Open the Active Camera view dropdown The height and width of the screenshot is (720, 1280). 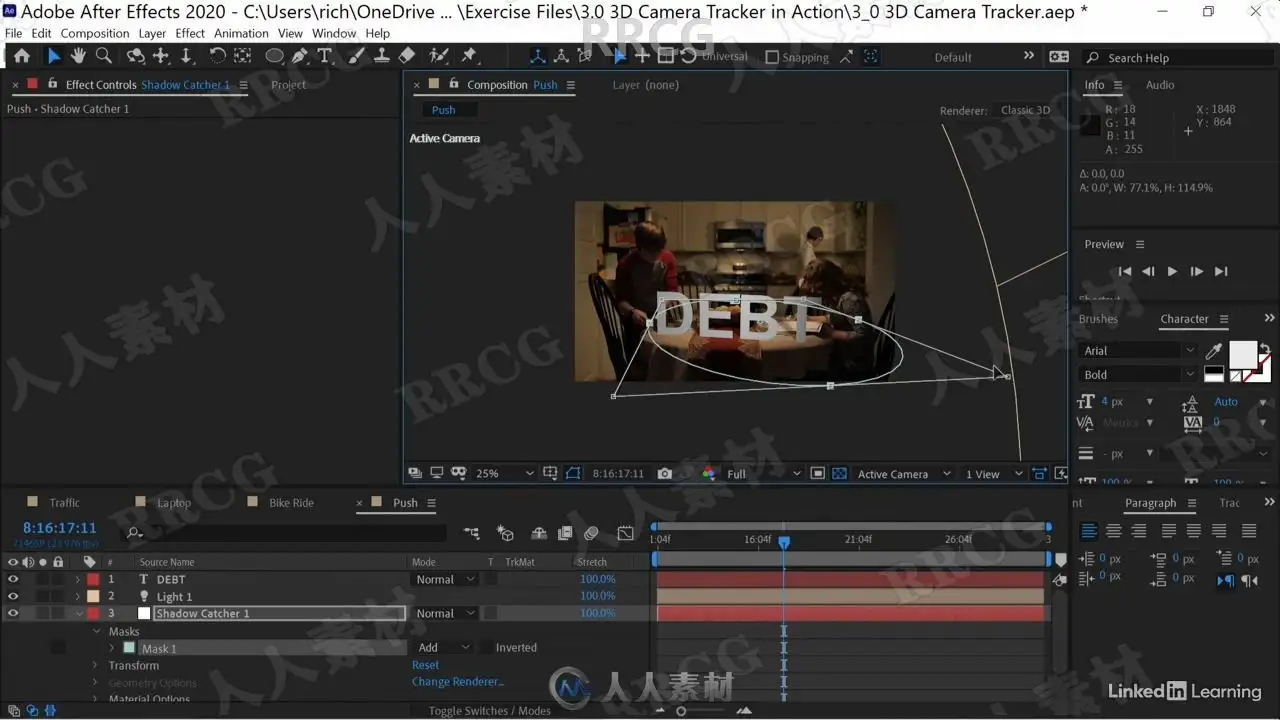pos(904,474)
